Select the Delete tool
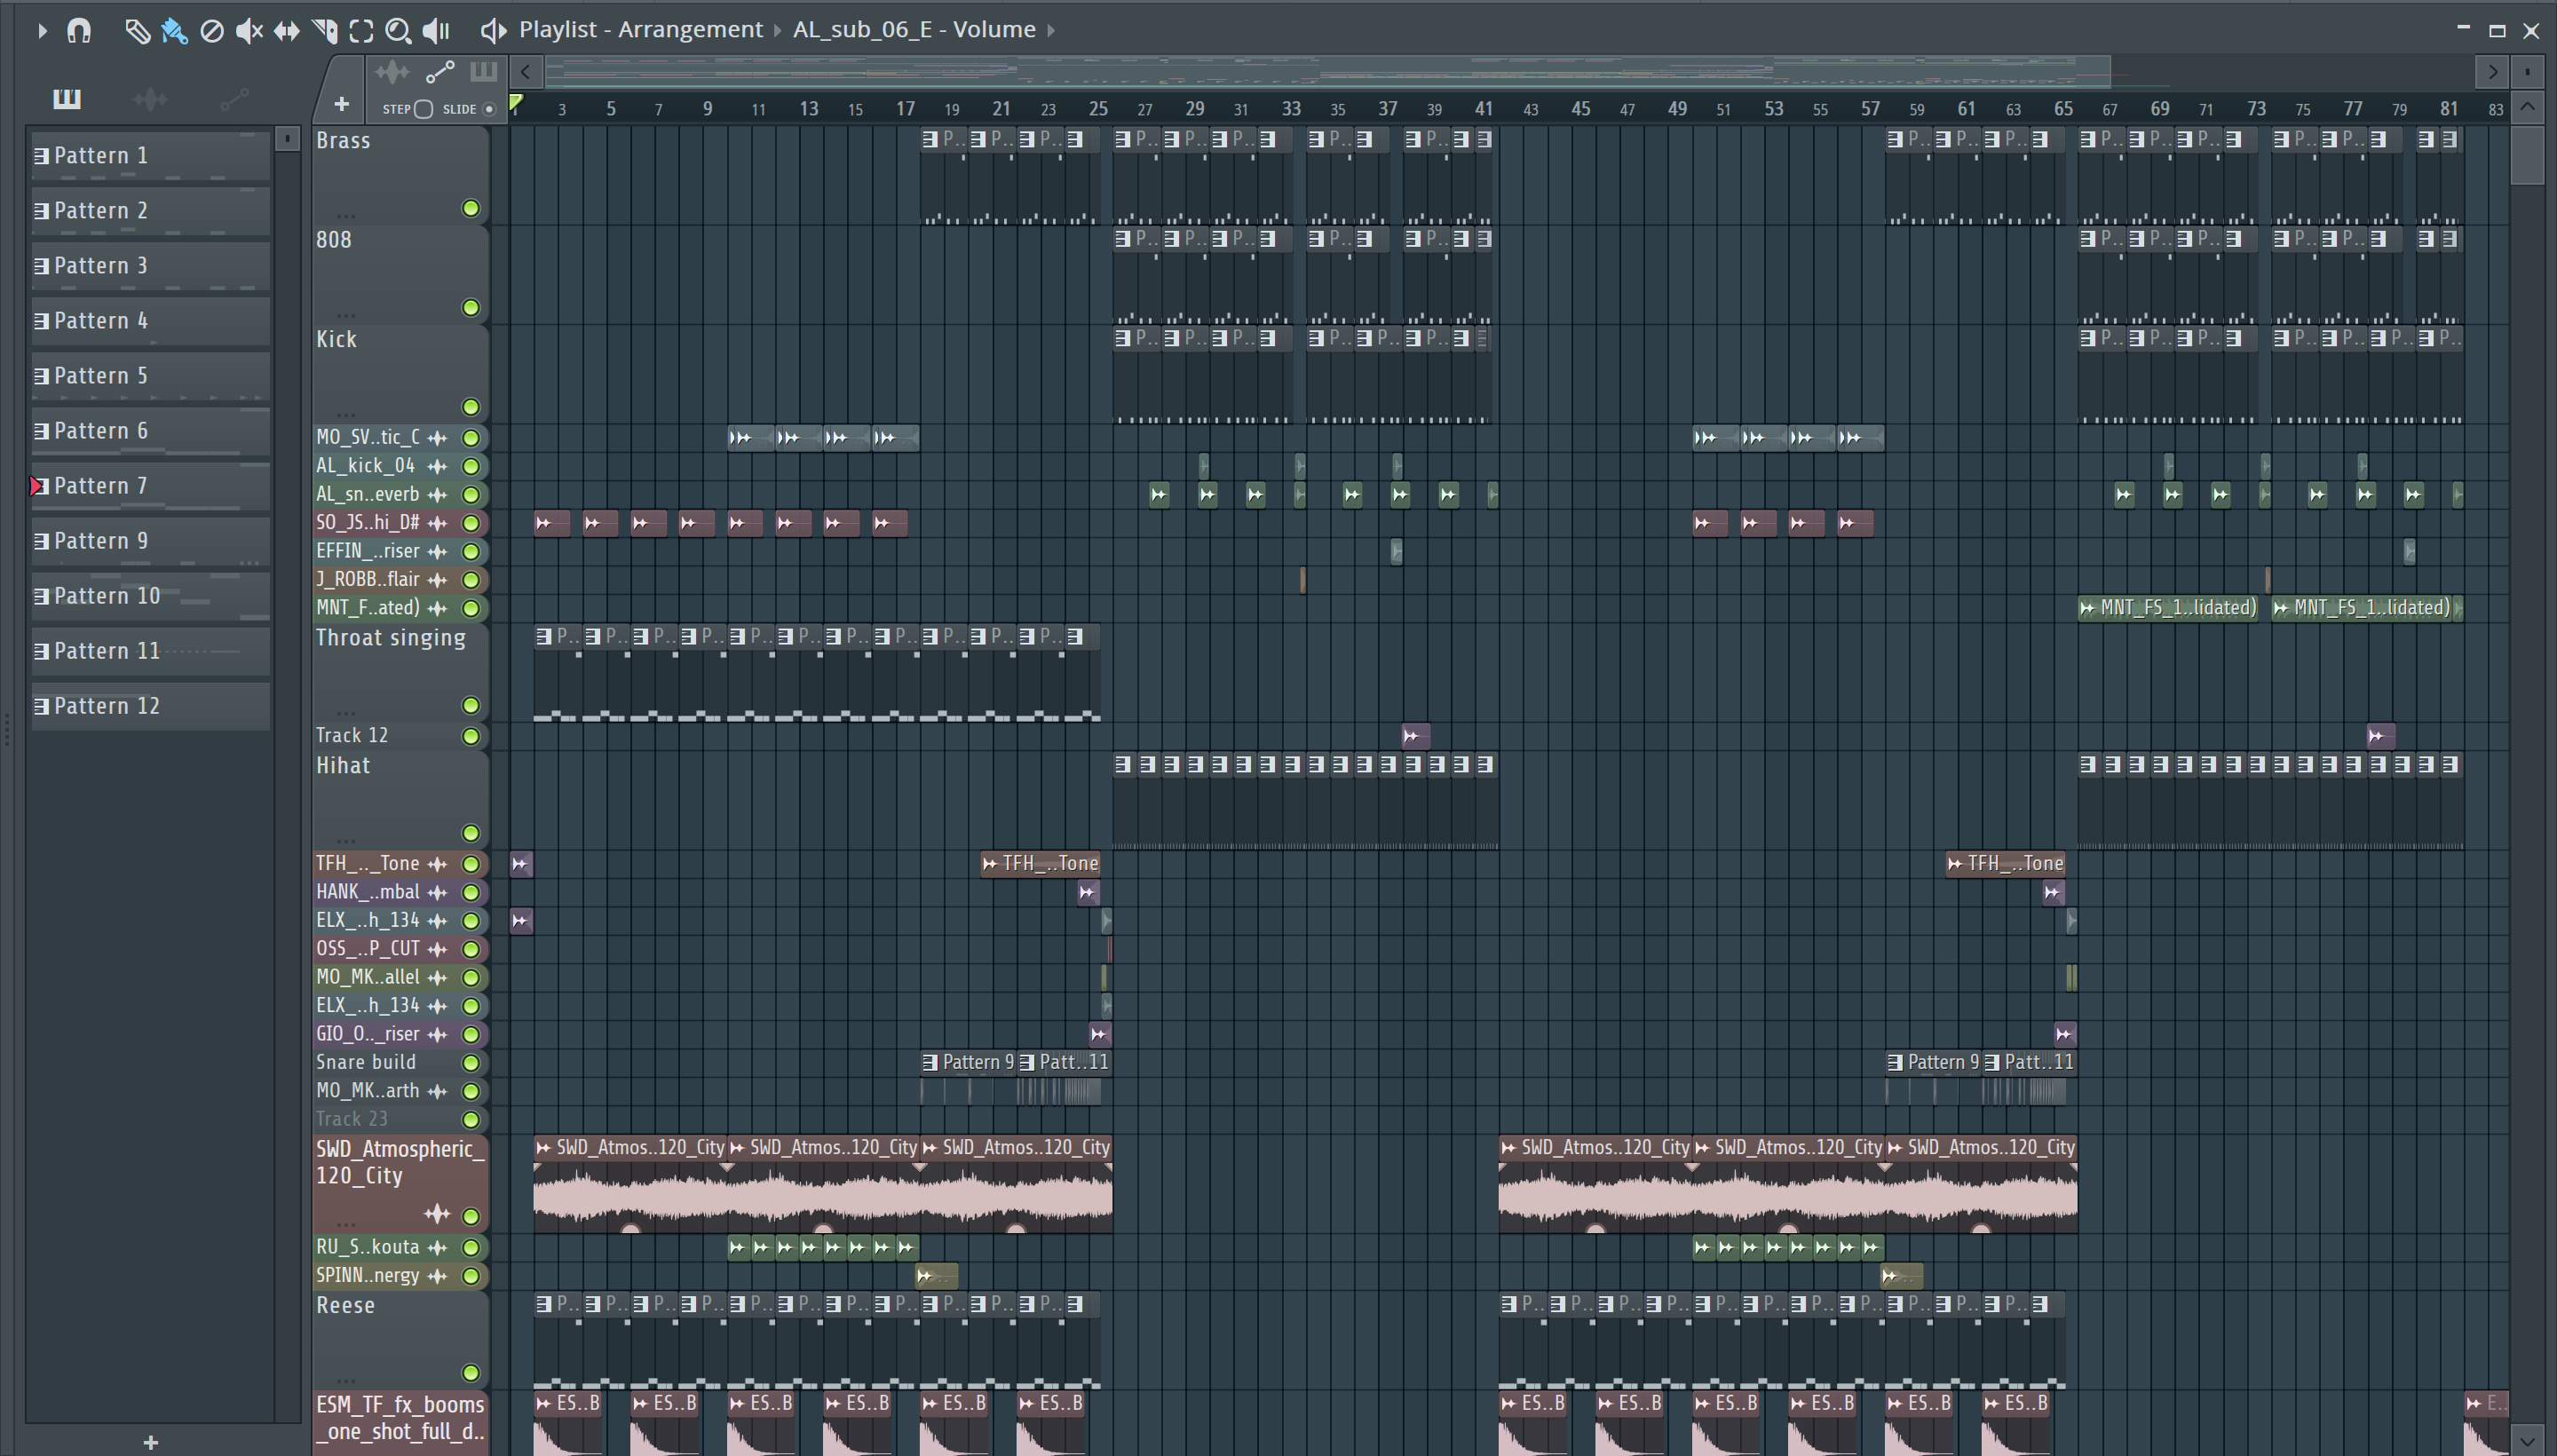 point(212,31)
